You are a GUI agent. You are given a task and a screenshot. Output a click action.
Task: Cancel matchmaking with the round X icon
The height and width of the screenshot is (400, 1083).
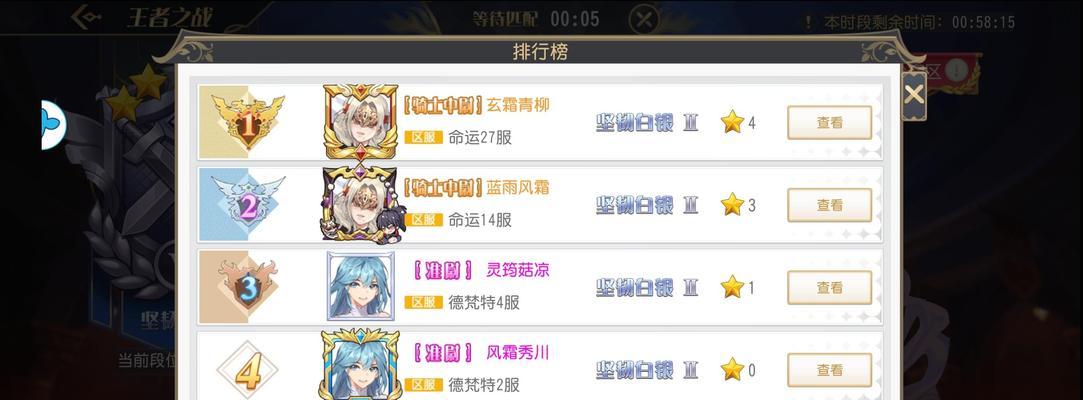[x=644, y=19]
